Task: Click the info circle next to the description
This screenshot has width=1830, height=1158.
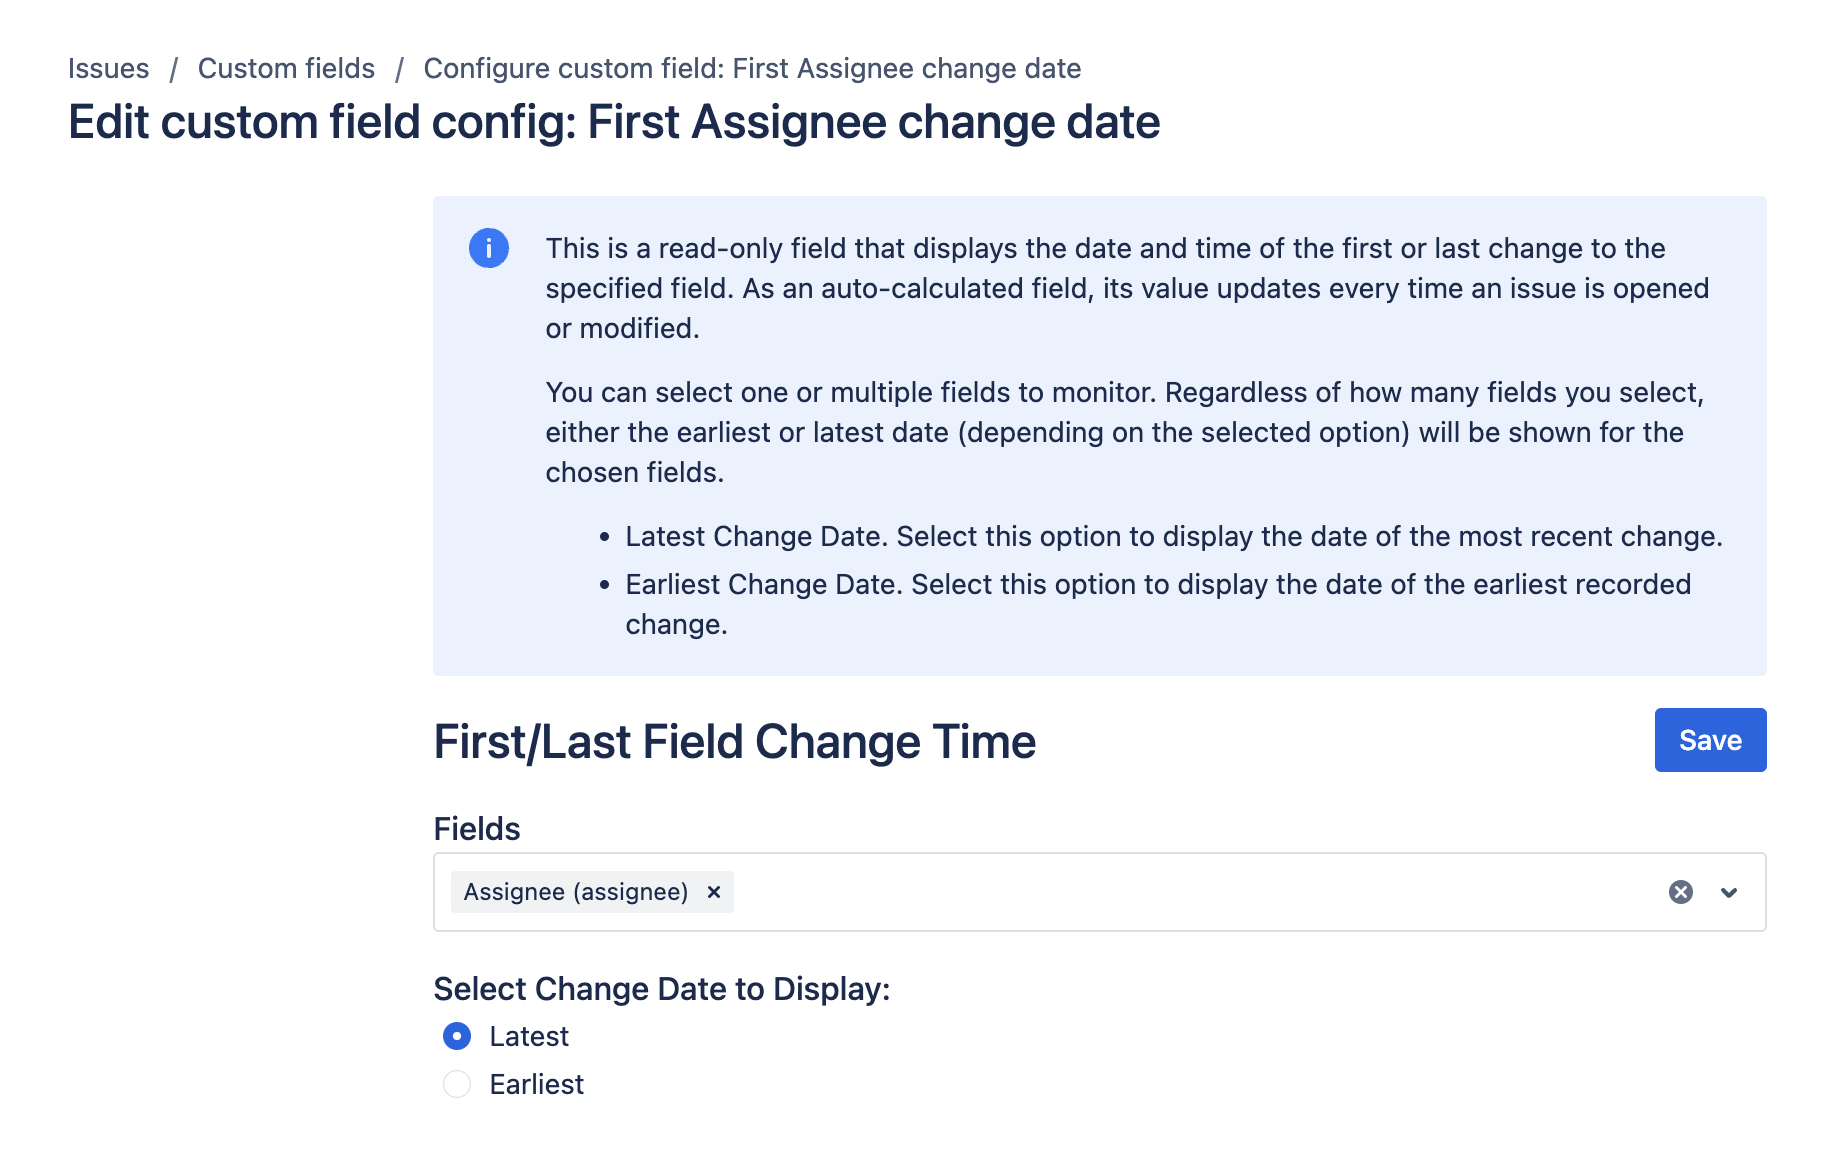Action: click(x=489, y=248)
